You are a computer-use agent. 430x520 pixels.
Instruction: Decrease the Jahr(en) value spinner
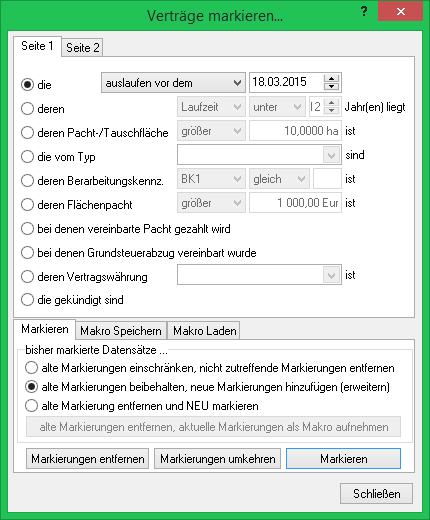coord(331,111)
